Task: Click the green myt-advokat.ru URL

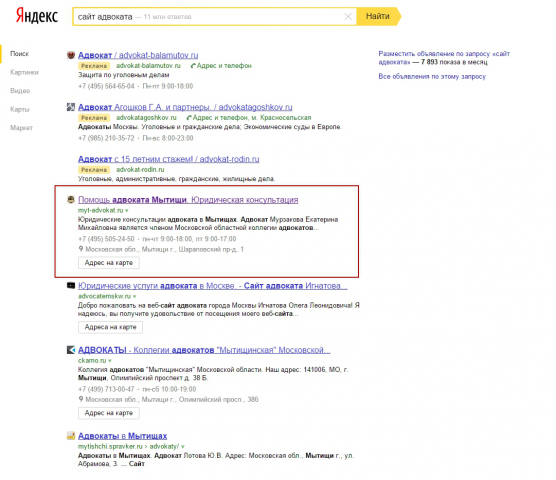Action: (100, 210)
